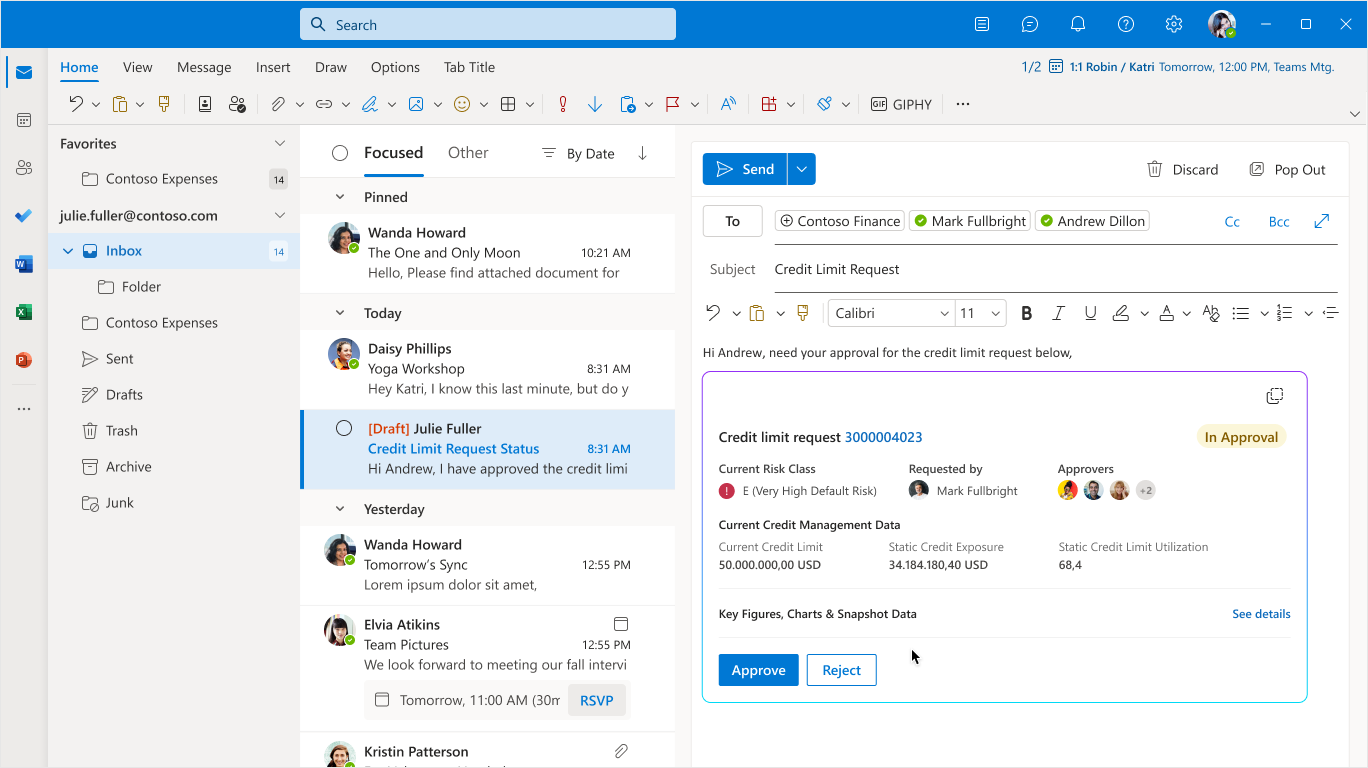Expand the ribbon collapse chevron
The height and width of the screenshot is (768, 1368).
(x=1355, y=113)
